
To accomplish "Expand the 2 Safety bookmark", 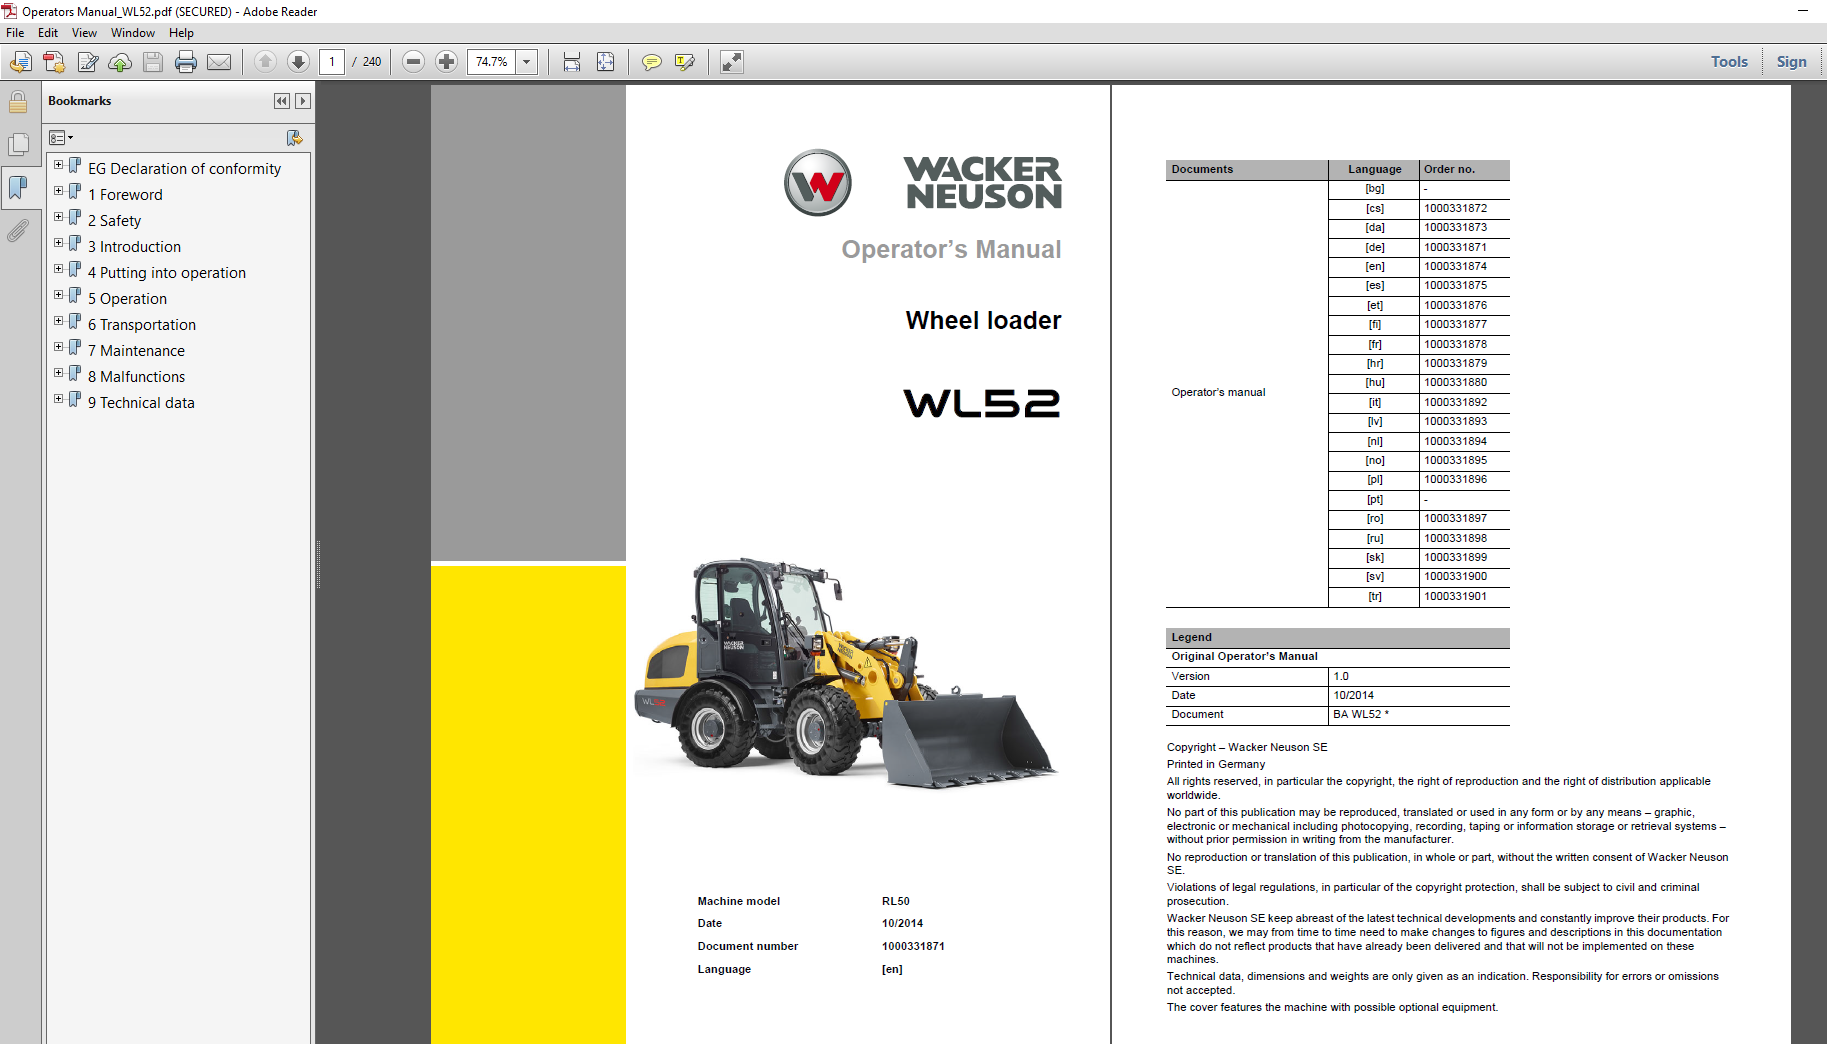I will point(58,217).
